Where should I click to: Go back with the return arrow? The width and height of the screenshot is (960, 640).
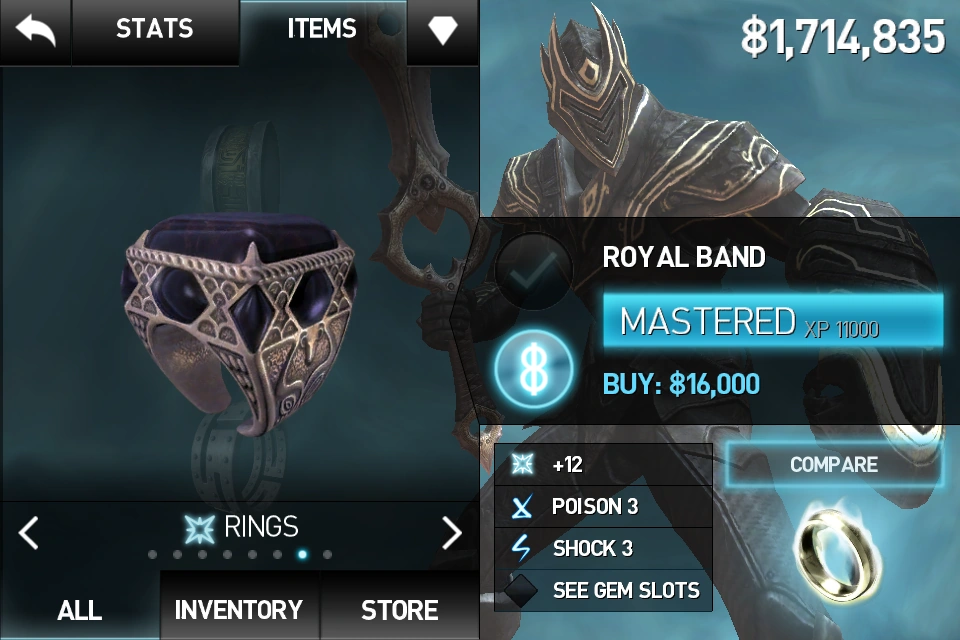[x=36, y=31]
